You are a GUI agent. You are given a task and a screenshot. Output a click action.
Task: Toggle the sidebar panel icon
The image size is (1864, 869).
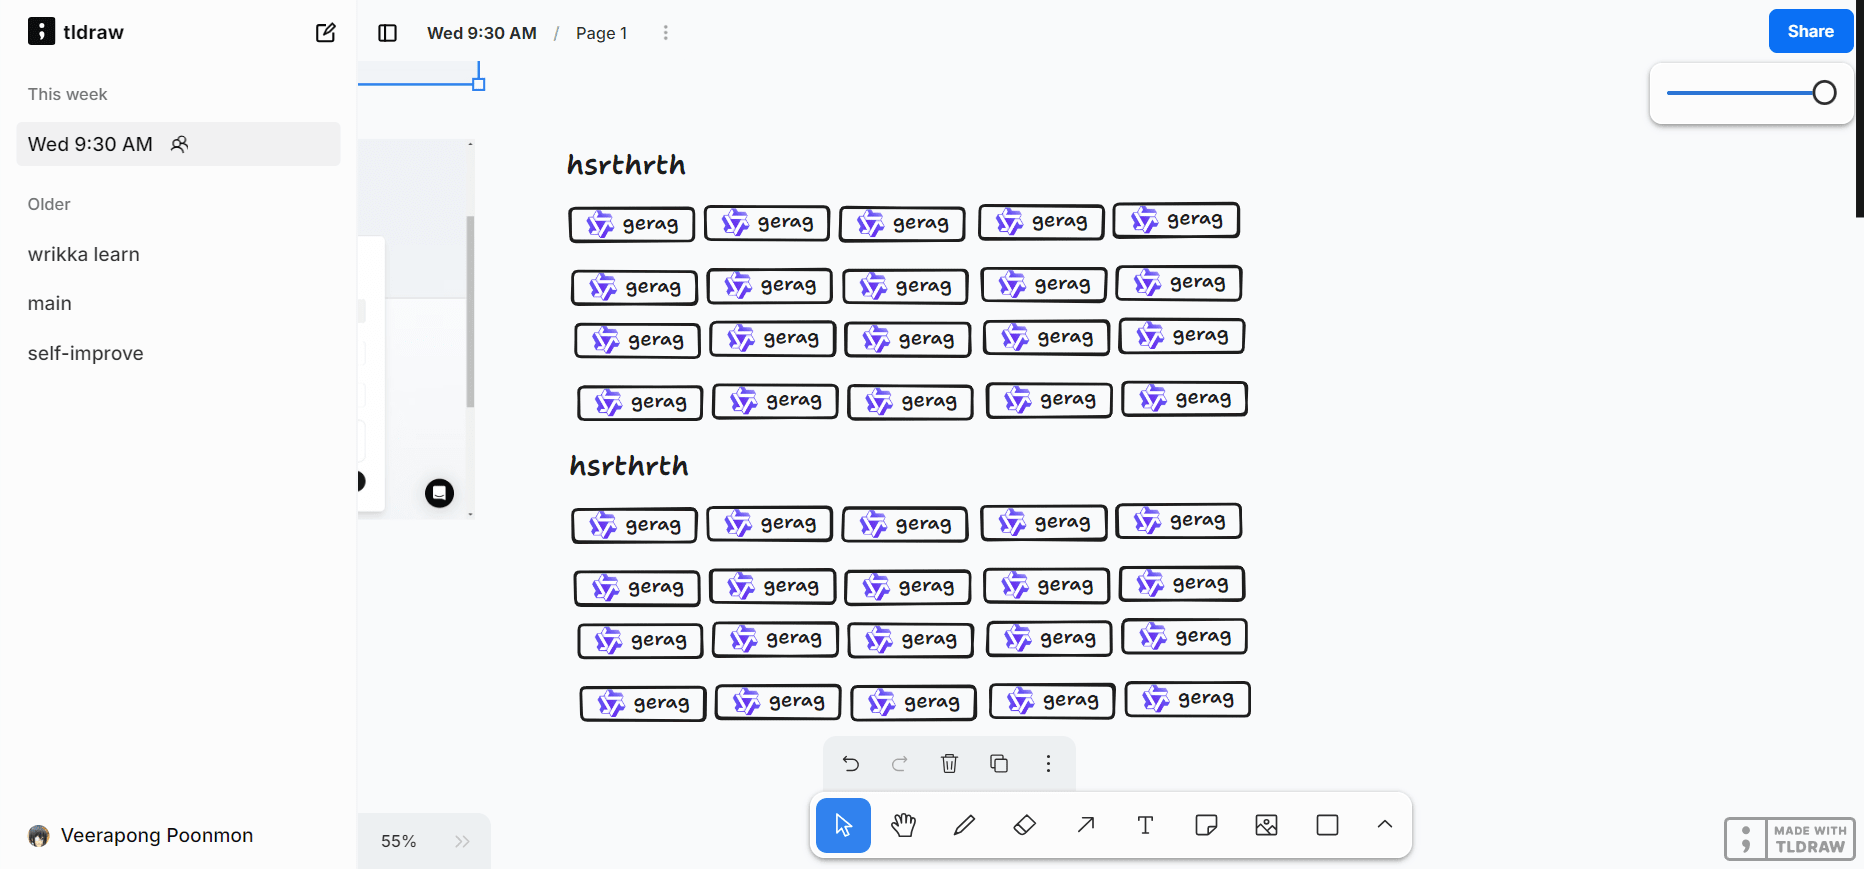tap(388, 33)
